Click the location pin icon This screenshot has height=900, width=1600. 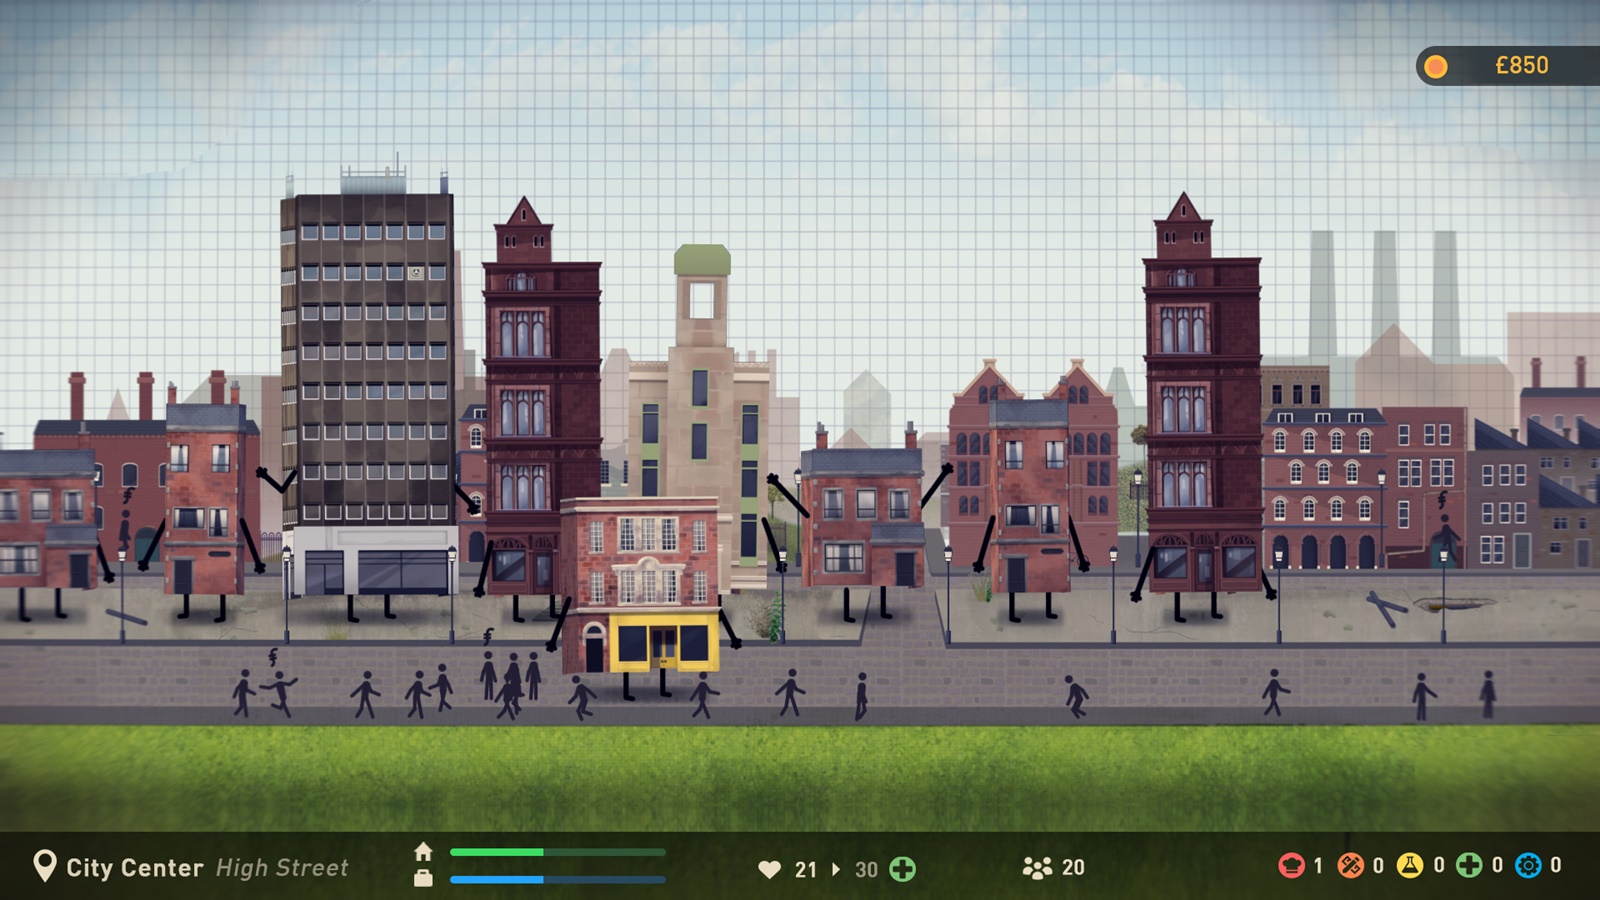pyautogui.click(x=44, y=866)
